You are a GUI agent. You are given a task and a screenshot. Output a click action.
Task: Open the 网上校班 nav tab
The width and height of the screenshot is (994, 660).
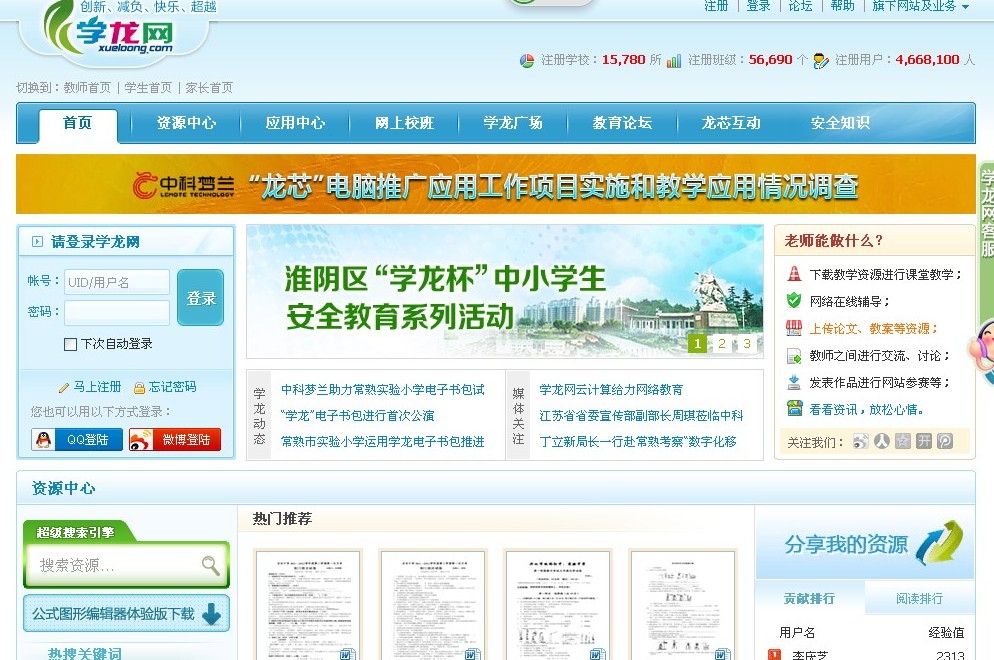click(404, 123)
